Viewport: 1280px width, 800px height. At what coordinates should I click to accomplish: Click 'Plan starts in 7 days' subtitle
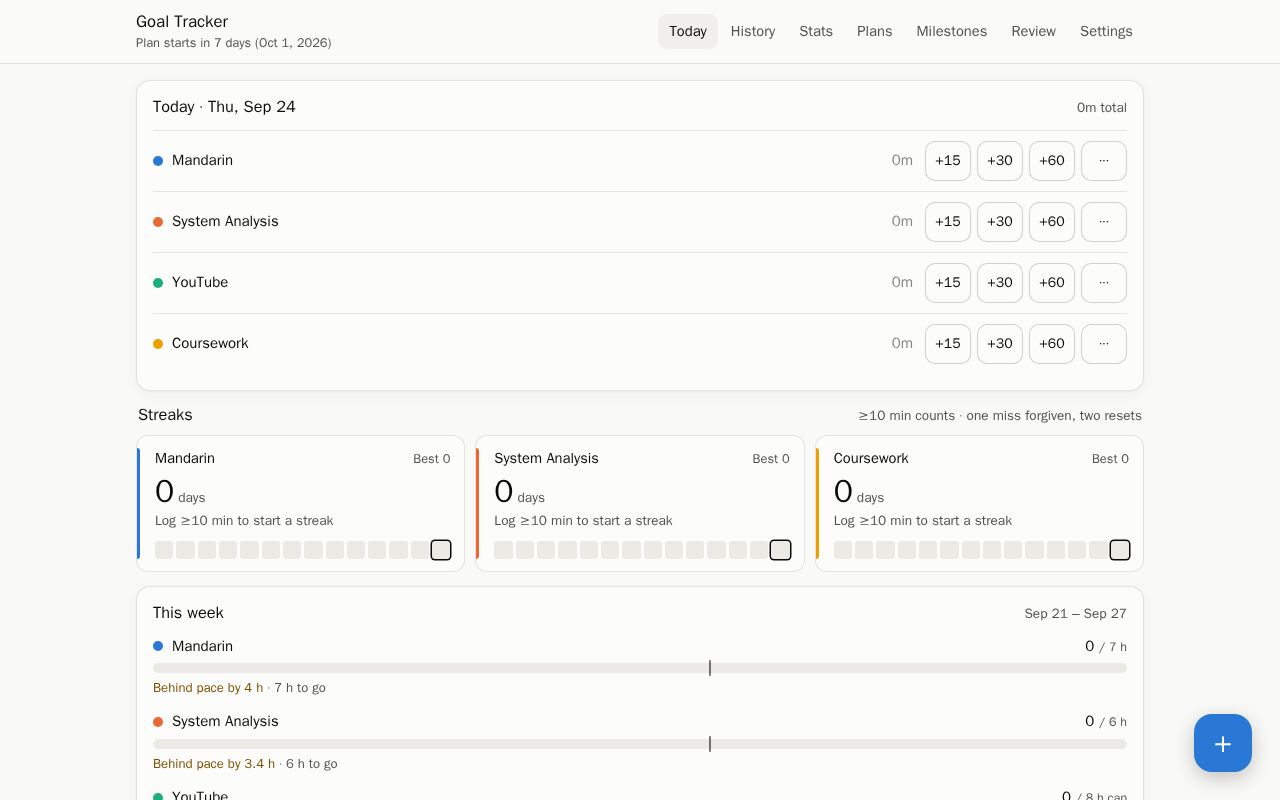[234, 43]
